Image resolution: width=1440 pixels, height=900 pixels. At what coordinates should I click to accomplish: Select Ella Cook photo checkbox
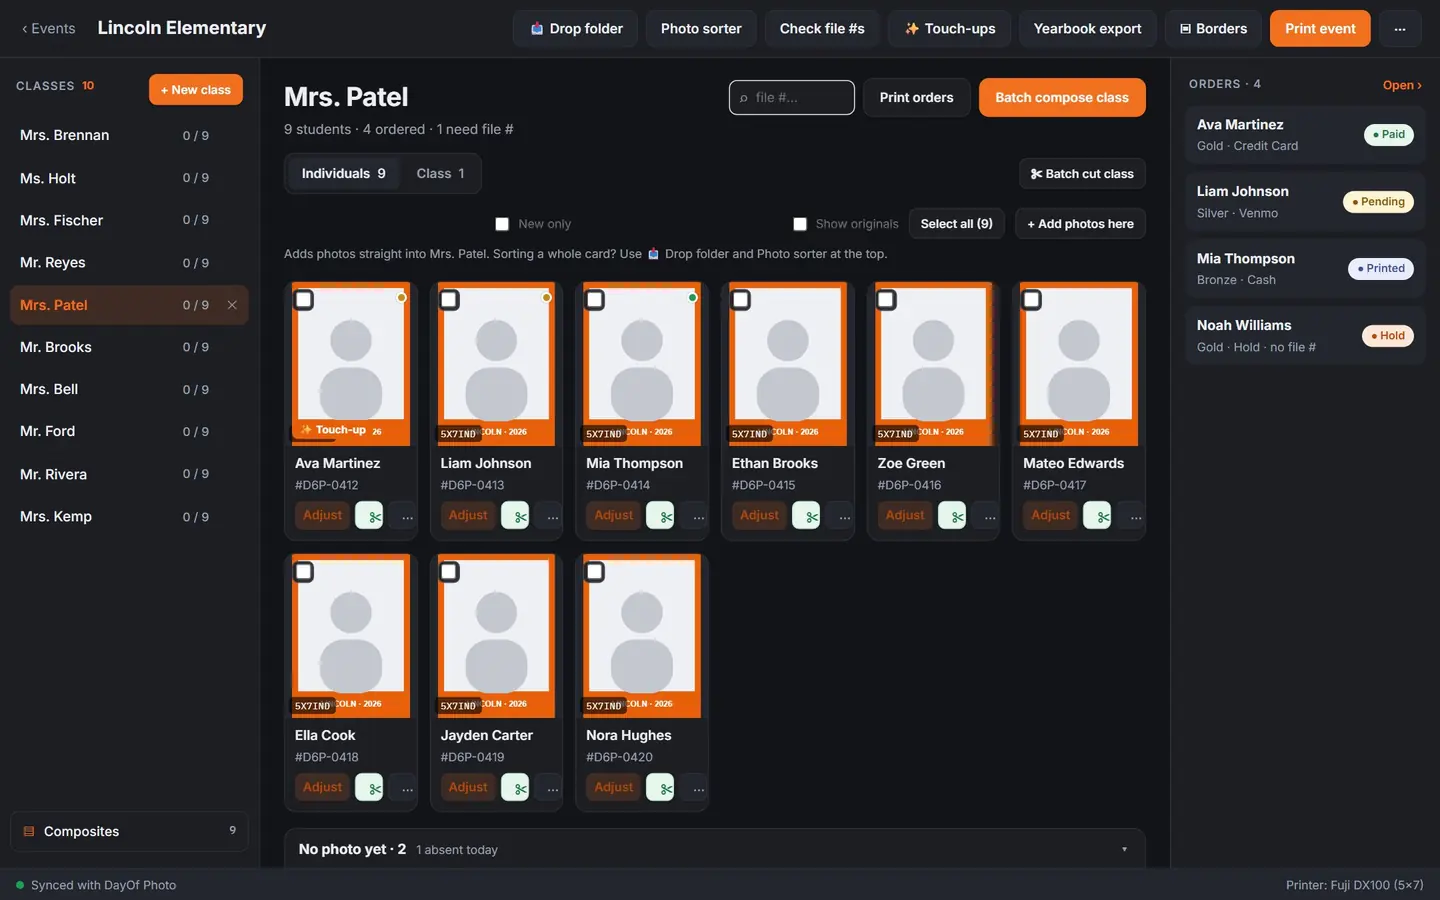pos(304,571)
